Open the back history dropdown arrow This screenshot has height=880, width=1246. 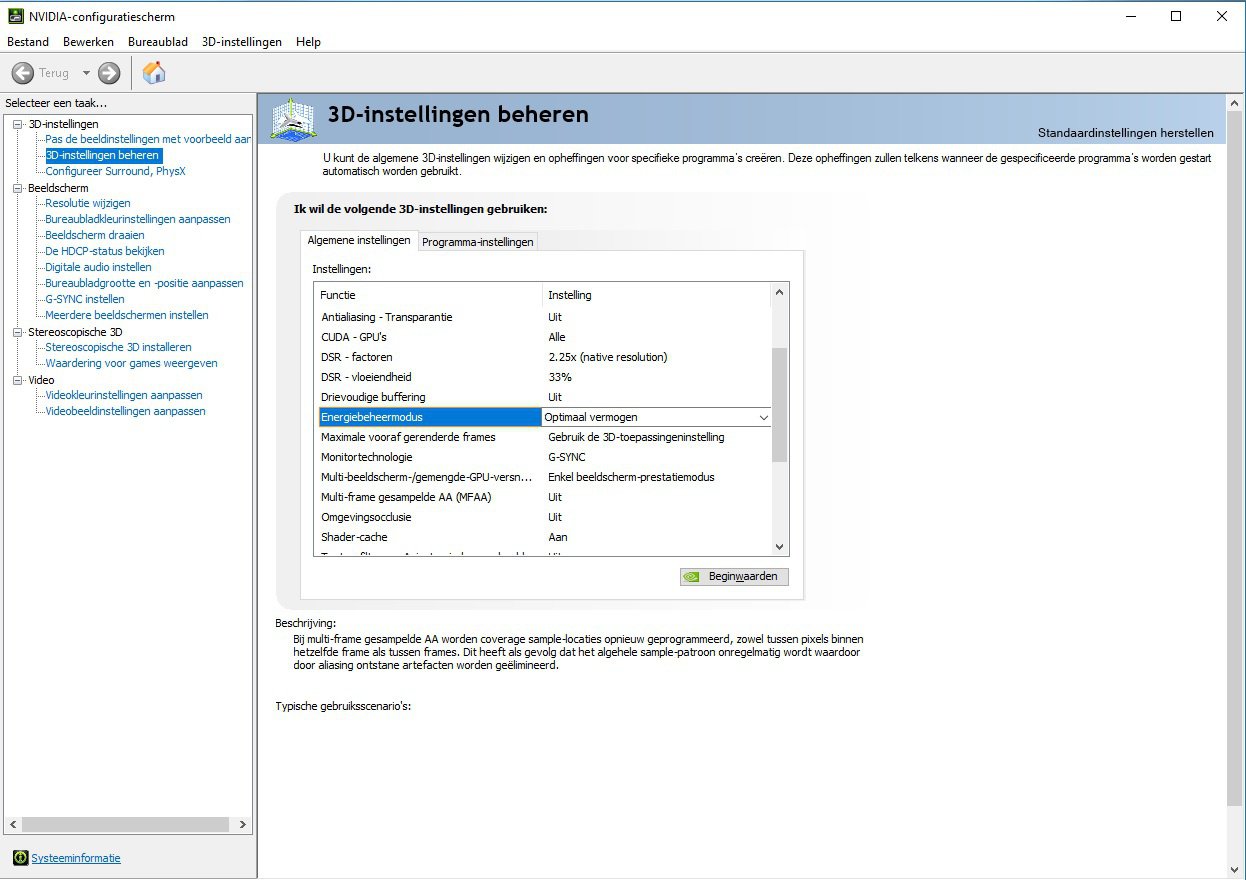point(86,73)
